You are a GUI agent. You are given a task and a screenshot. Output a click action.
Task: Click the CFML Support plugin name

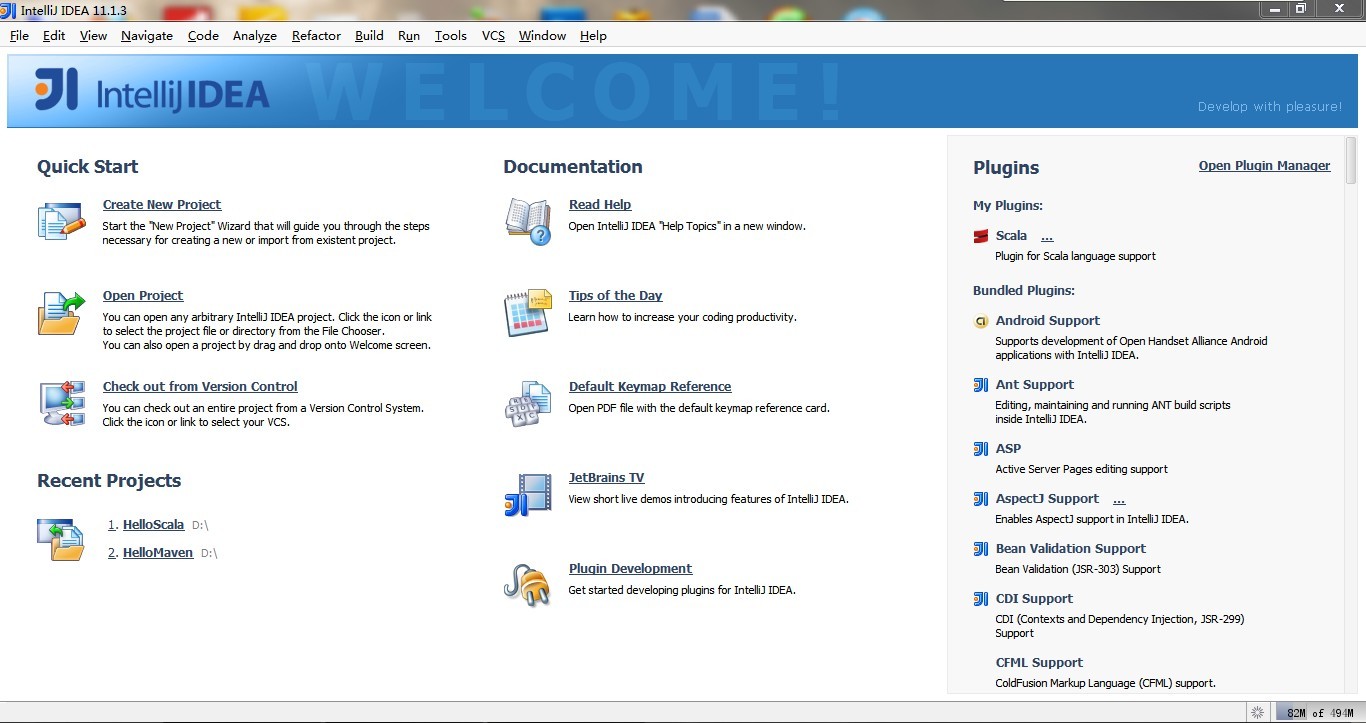click(1039, 663)
